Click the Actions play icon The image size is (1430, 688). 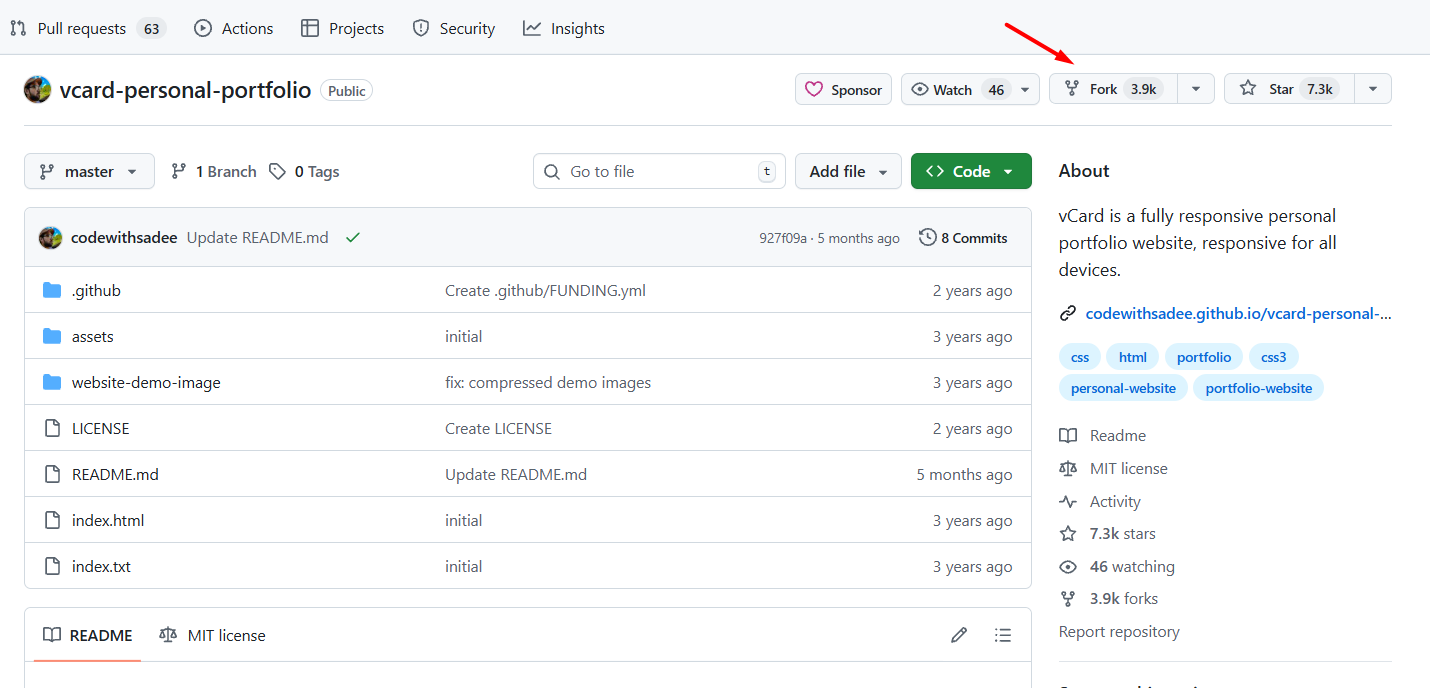pyautogui.click(x=202, y=28)
